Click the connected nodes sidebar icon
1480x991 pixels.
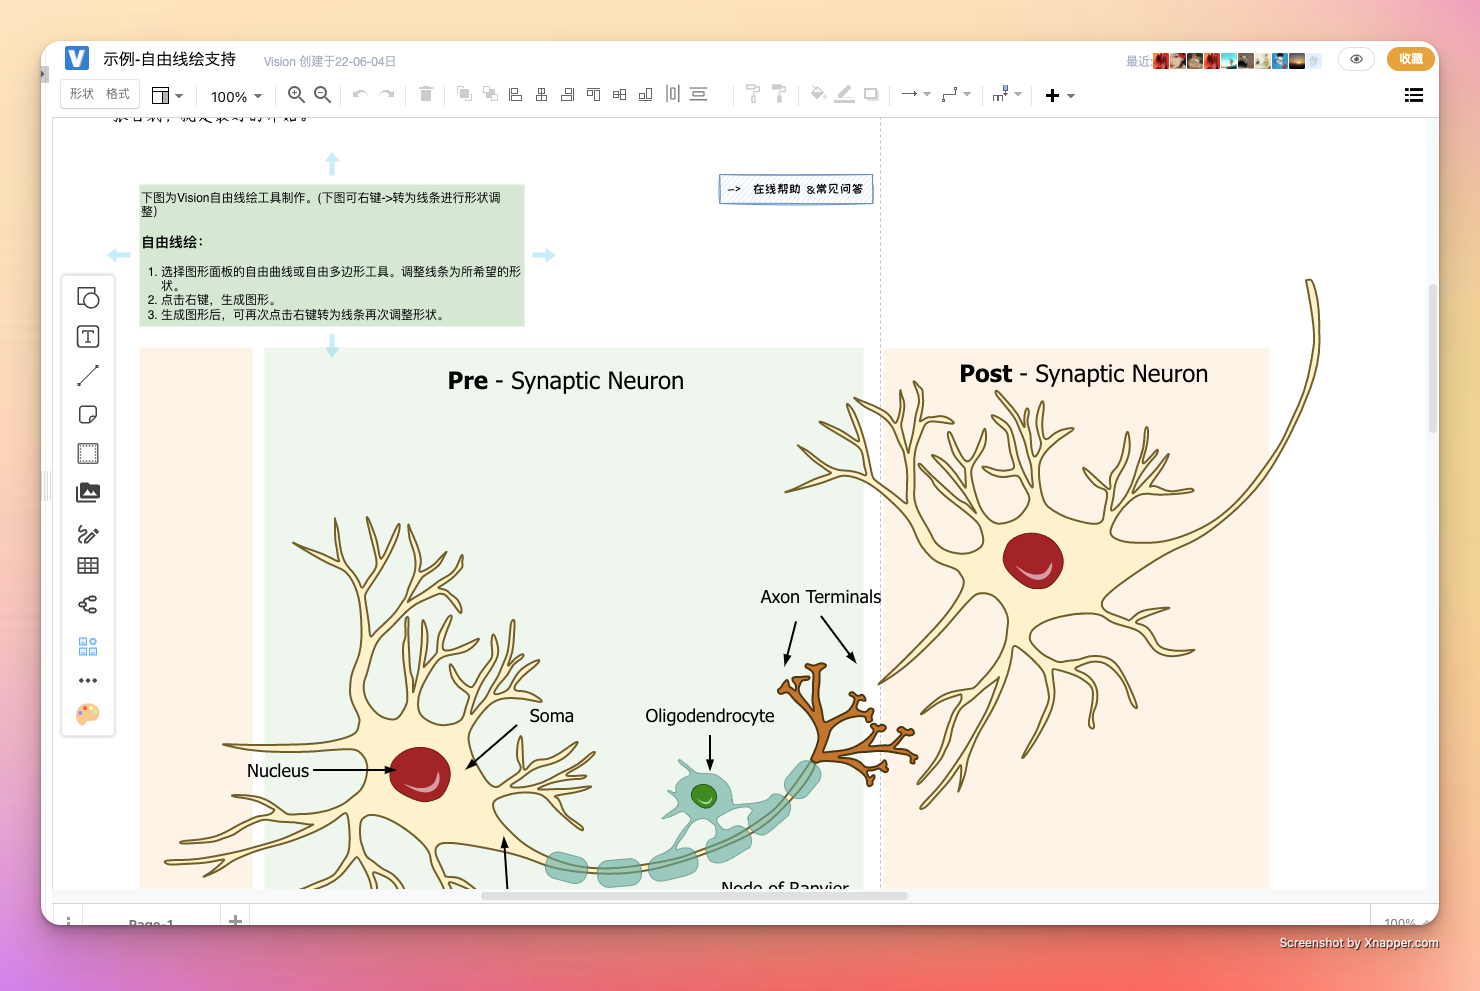click(x=88, y=604)
